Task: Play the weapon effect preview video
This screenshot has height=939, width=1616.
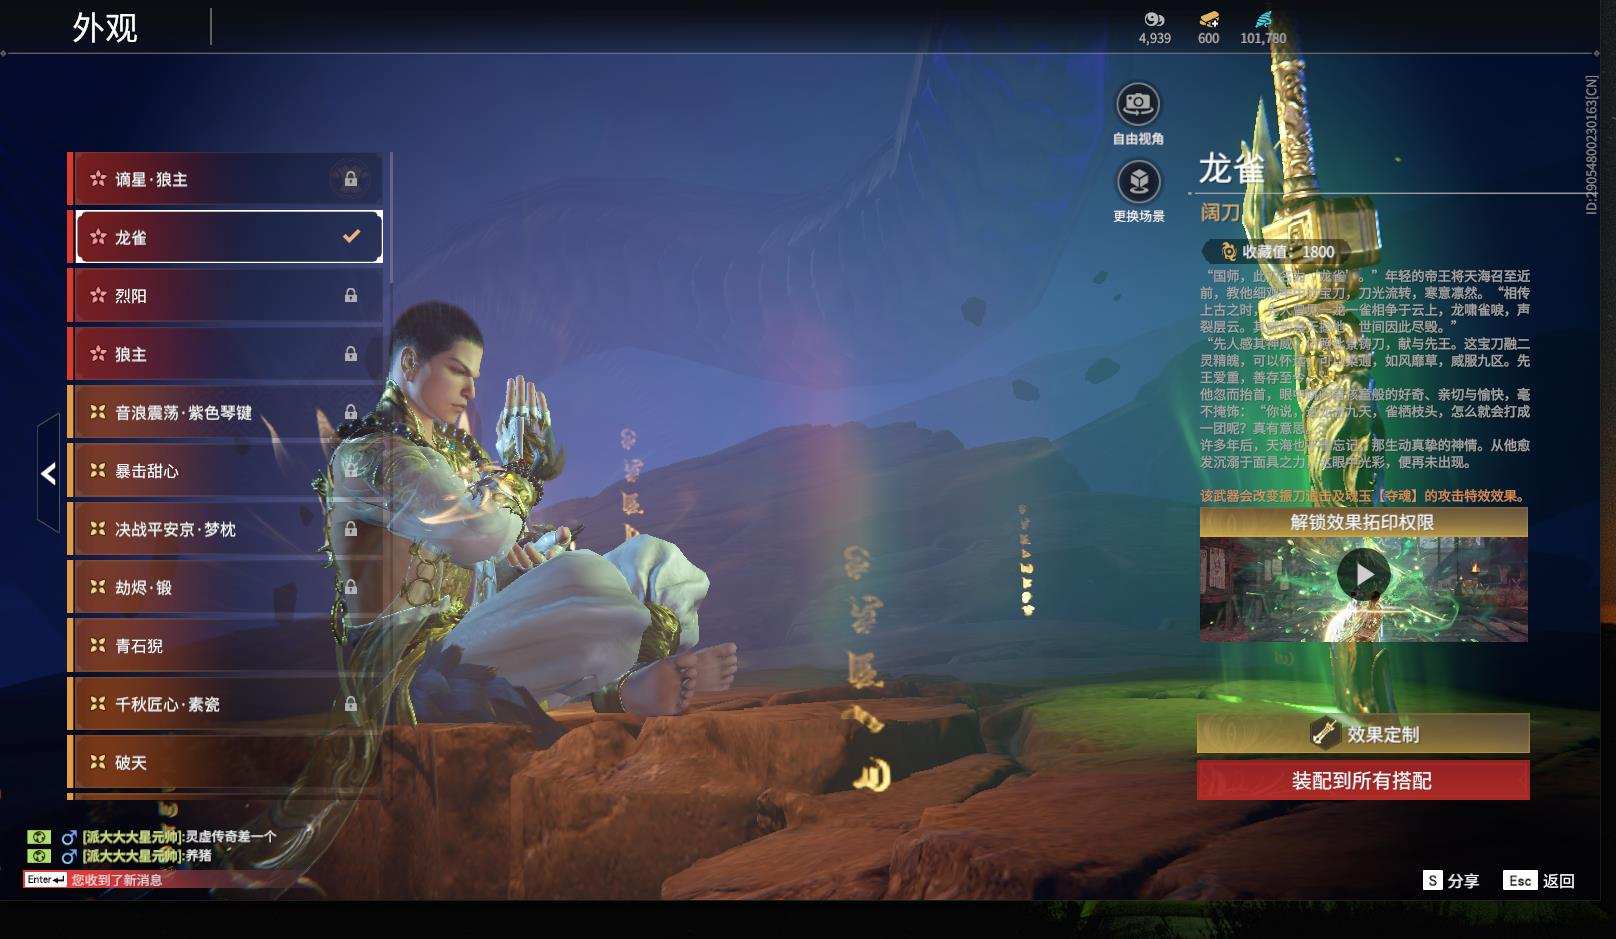Action: (x=1363, y=575)
